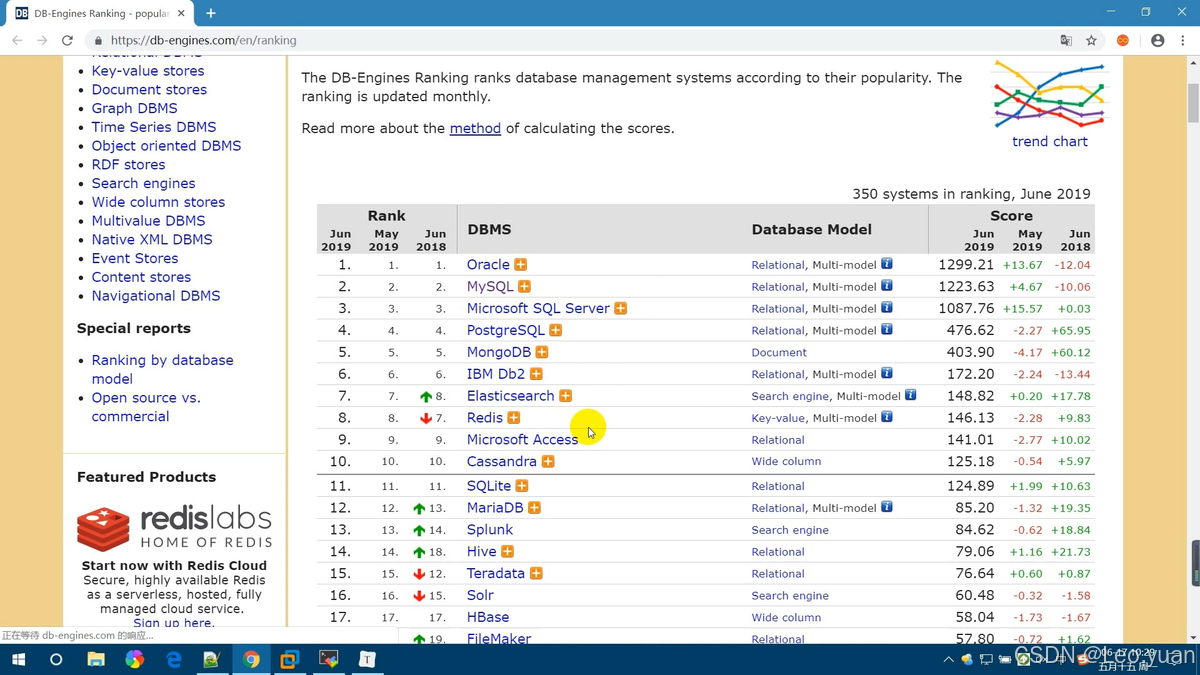This screenshot has height=675, width=1200.
Task: Click the Wide column model link for Cassandra
Action: point(786,462)
